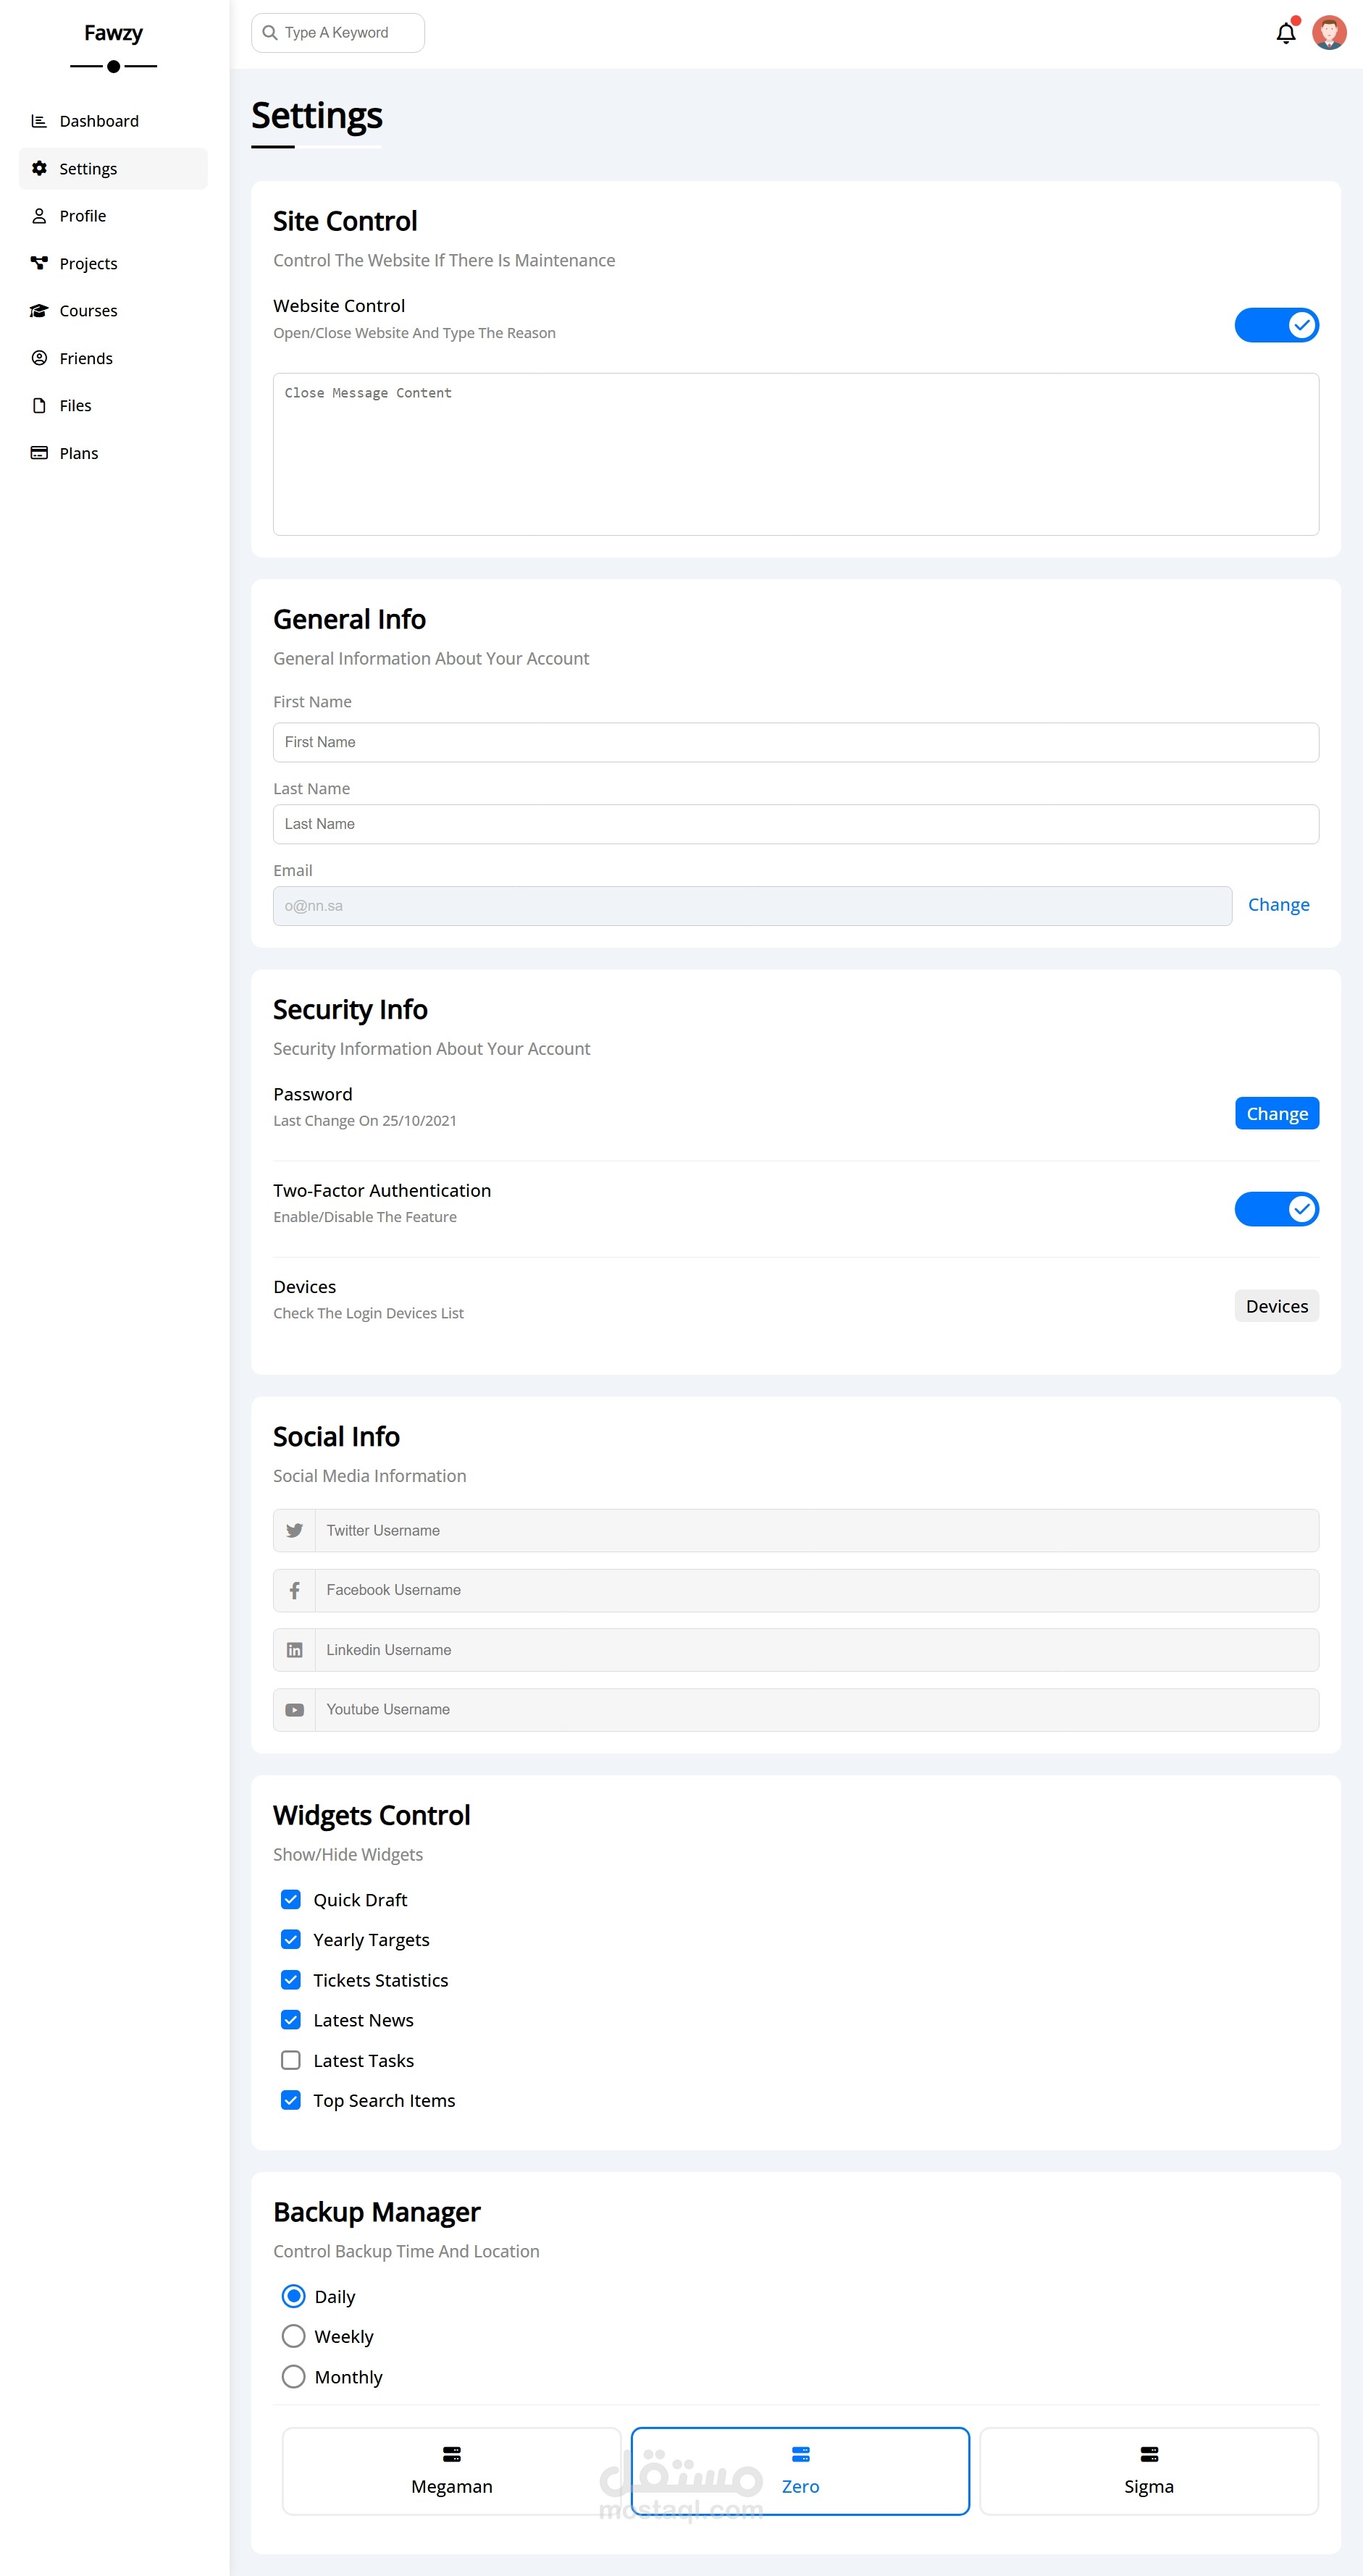Click the YouTube icon in Social Info
1363x2576 pixels.
pyautogui.click(x=294, y=1710)
